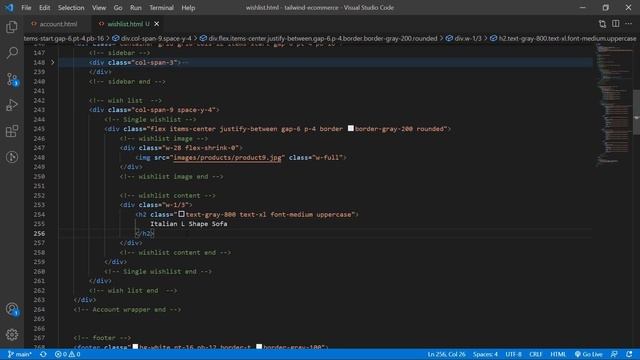This screenshot has height=360, width=640.
Task: Click the VS Code logo icon
Action: tap(9, 7)
